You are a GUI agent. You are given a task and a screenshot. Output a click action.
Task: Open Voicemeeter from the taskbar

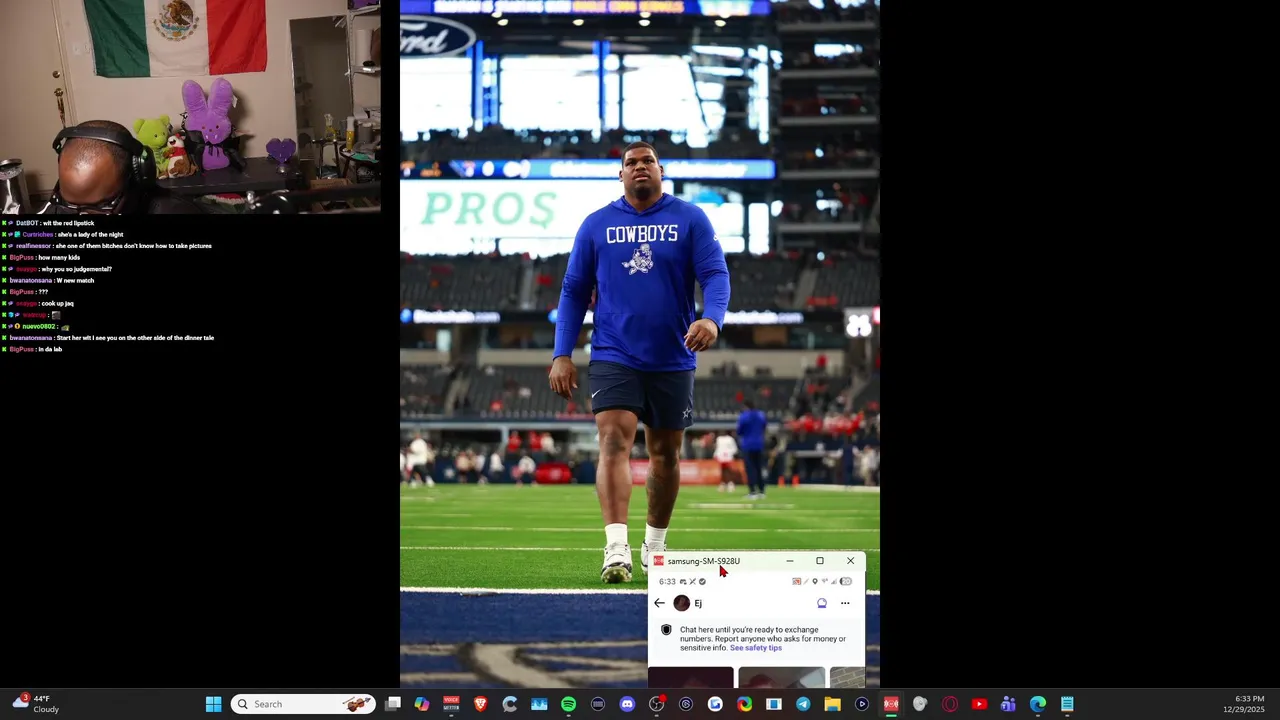tap(451, 704)
